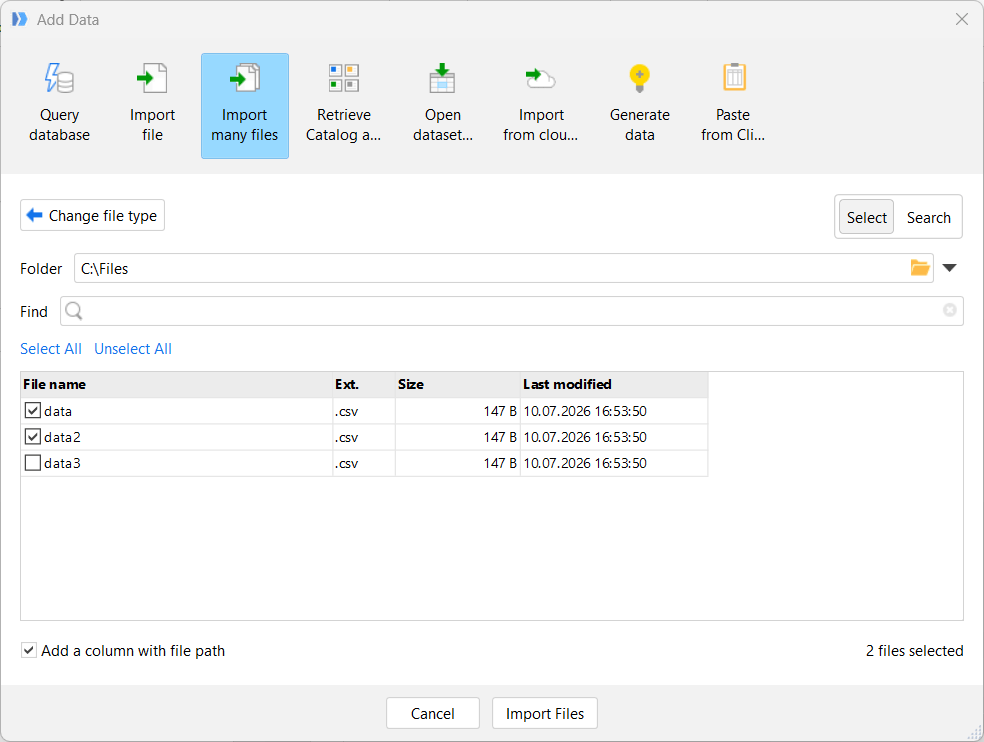
Task: Click the modified date of data2
Action: click(x=585, y=437)
